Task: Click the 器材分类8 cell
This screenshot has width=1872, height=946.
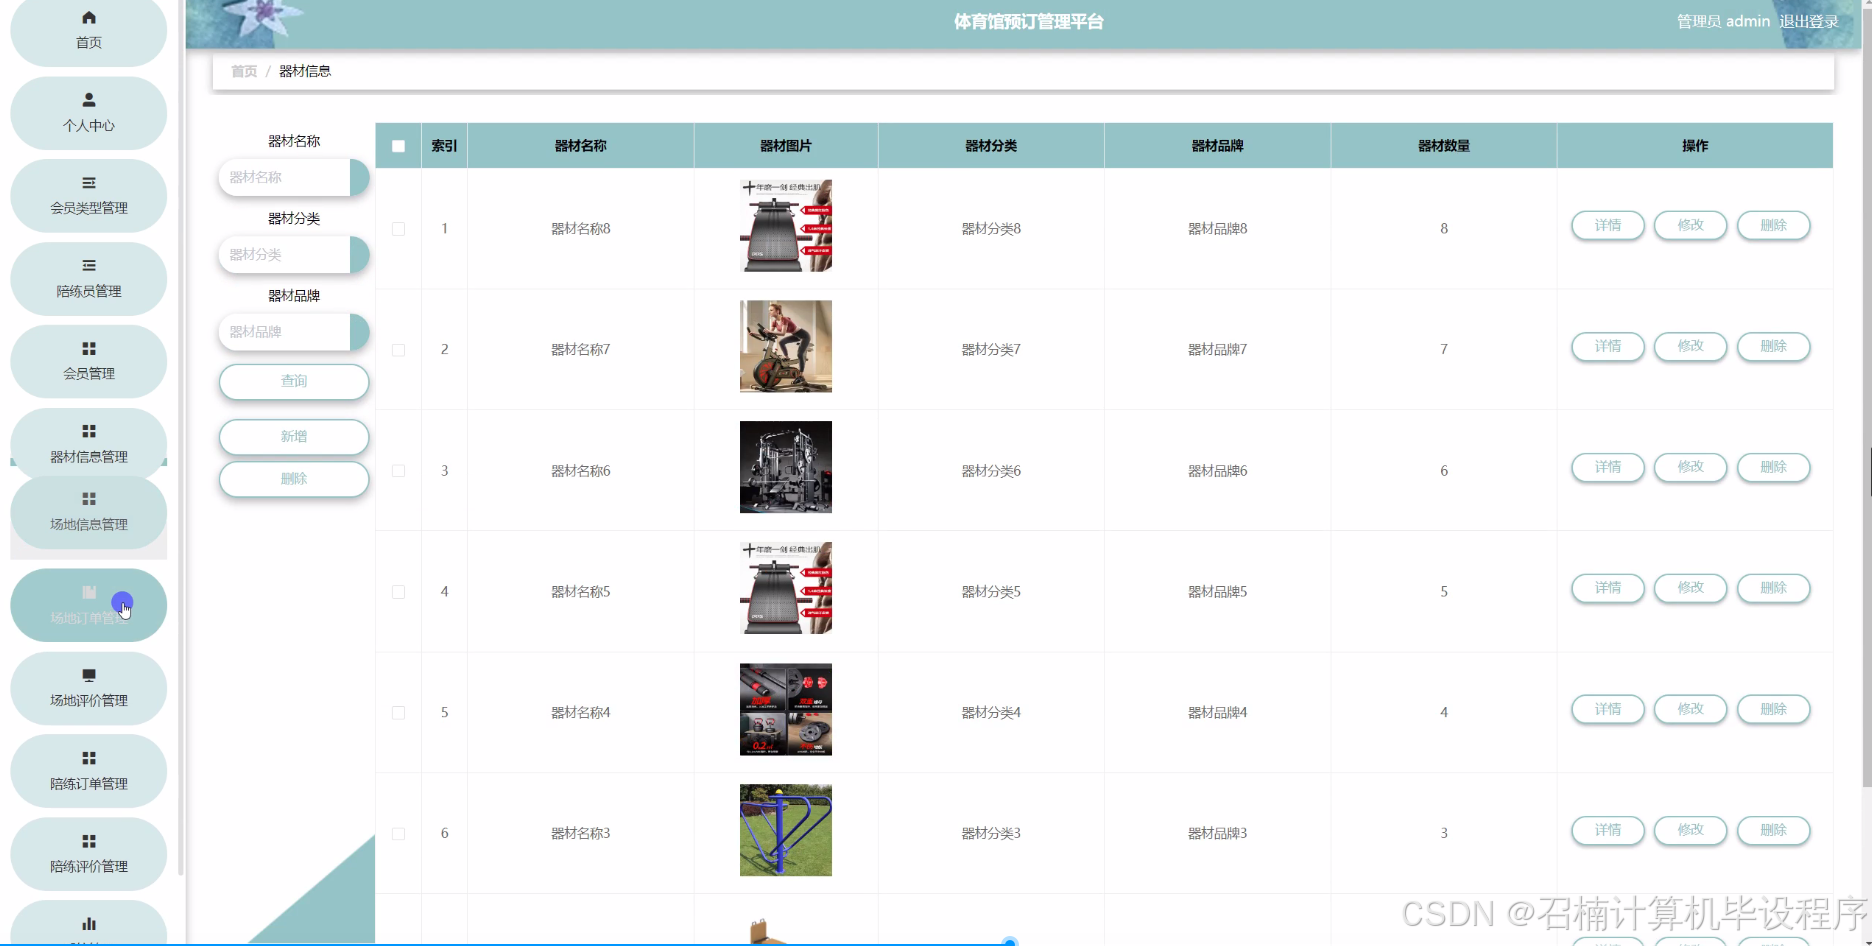Action: (991, 229)
